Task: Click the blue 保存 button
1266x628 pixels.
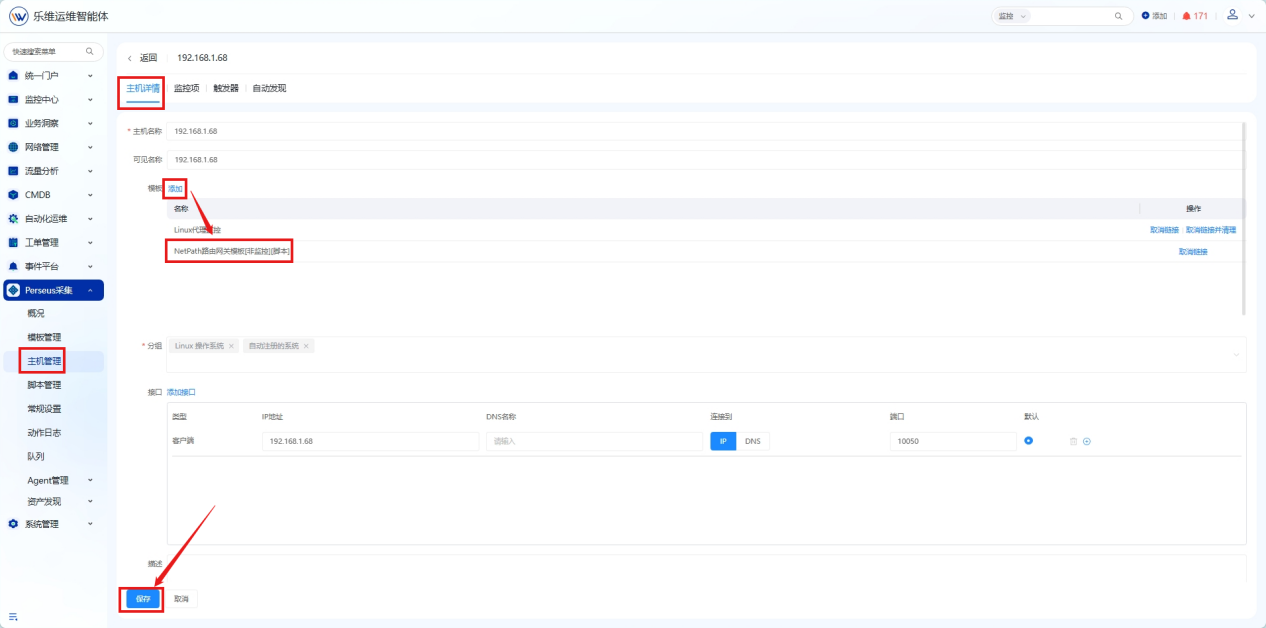Action: pyautogui.click(x=143, y=598)
